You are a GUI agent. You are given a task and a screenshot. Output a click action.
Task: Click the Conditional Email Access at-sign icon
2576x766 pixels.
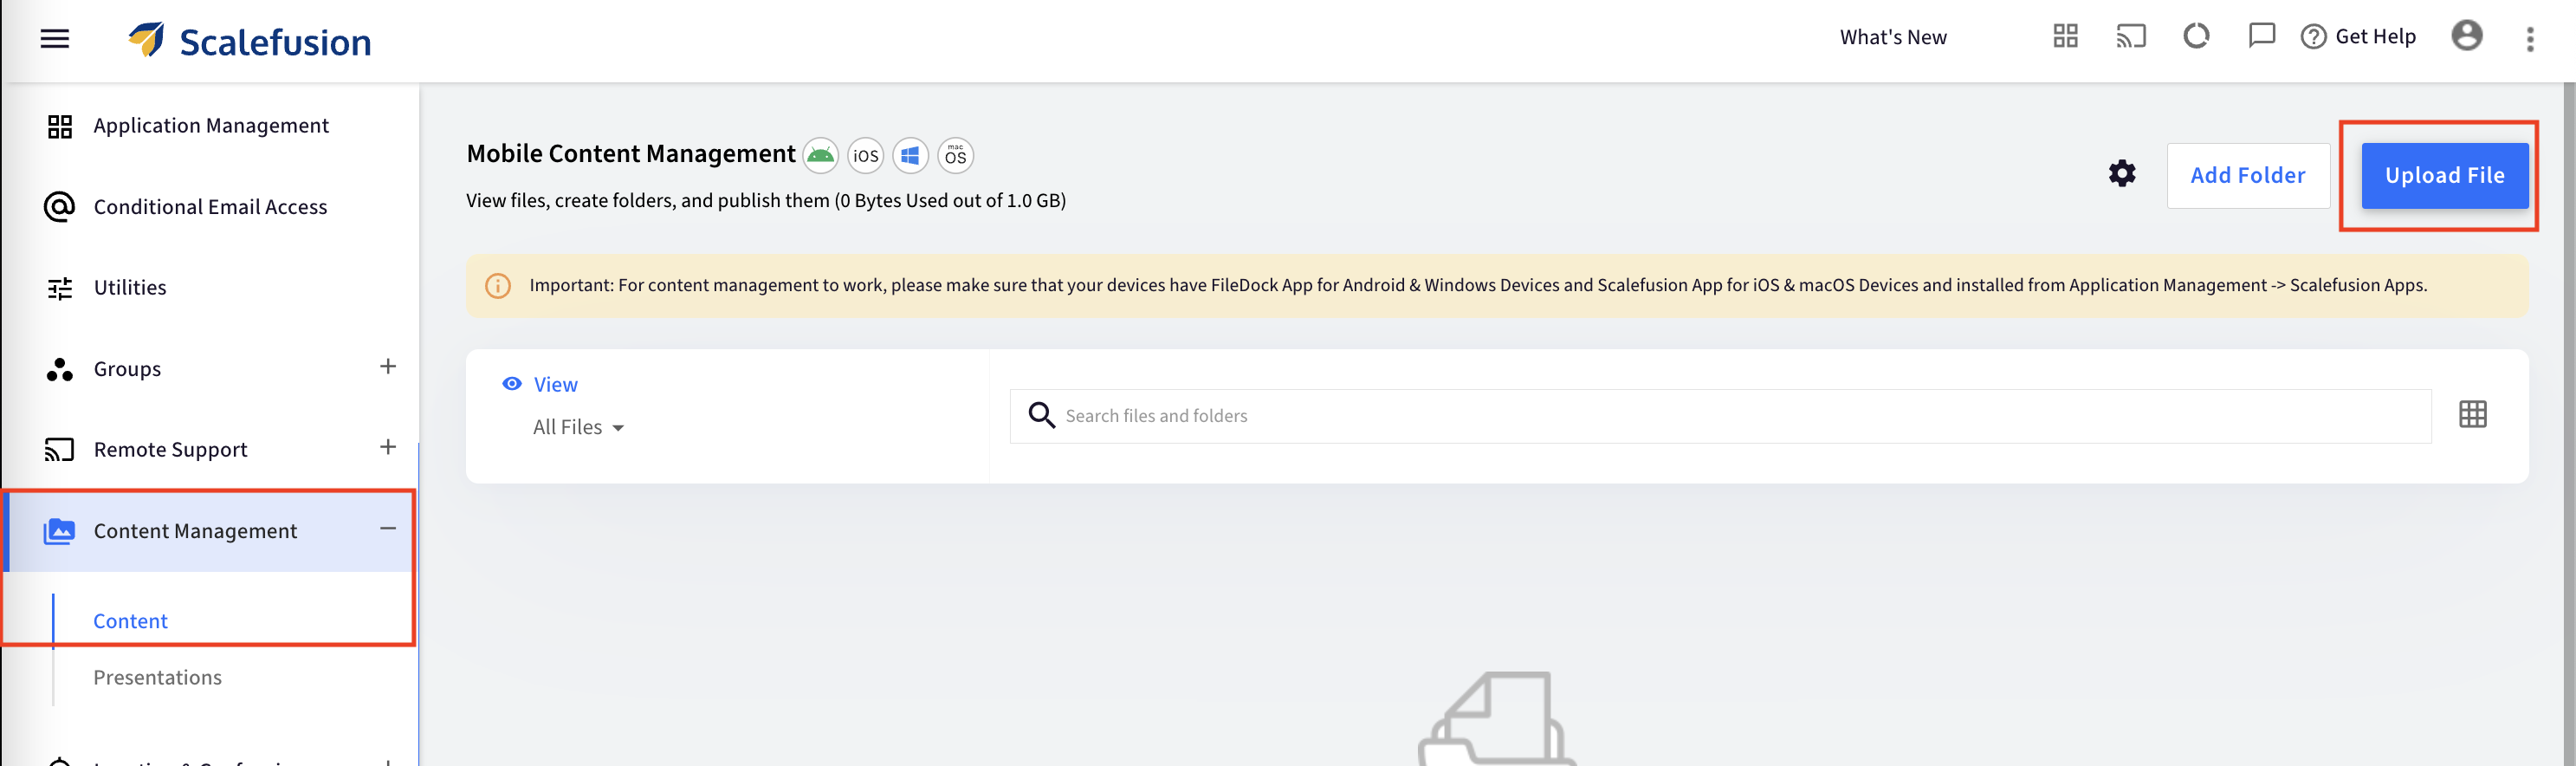pyautogui.click(x=59, y=207)
